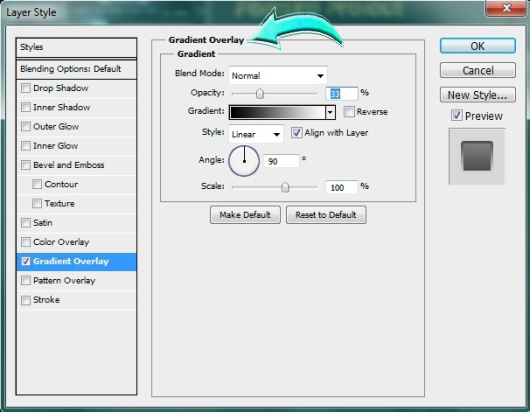The height and width of the screenshot is (412, 530).
Task: Click the style preview thumbnail
Action: [x=477, y=156]
